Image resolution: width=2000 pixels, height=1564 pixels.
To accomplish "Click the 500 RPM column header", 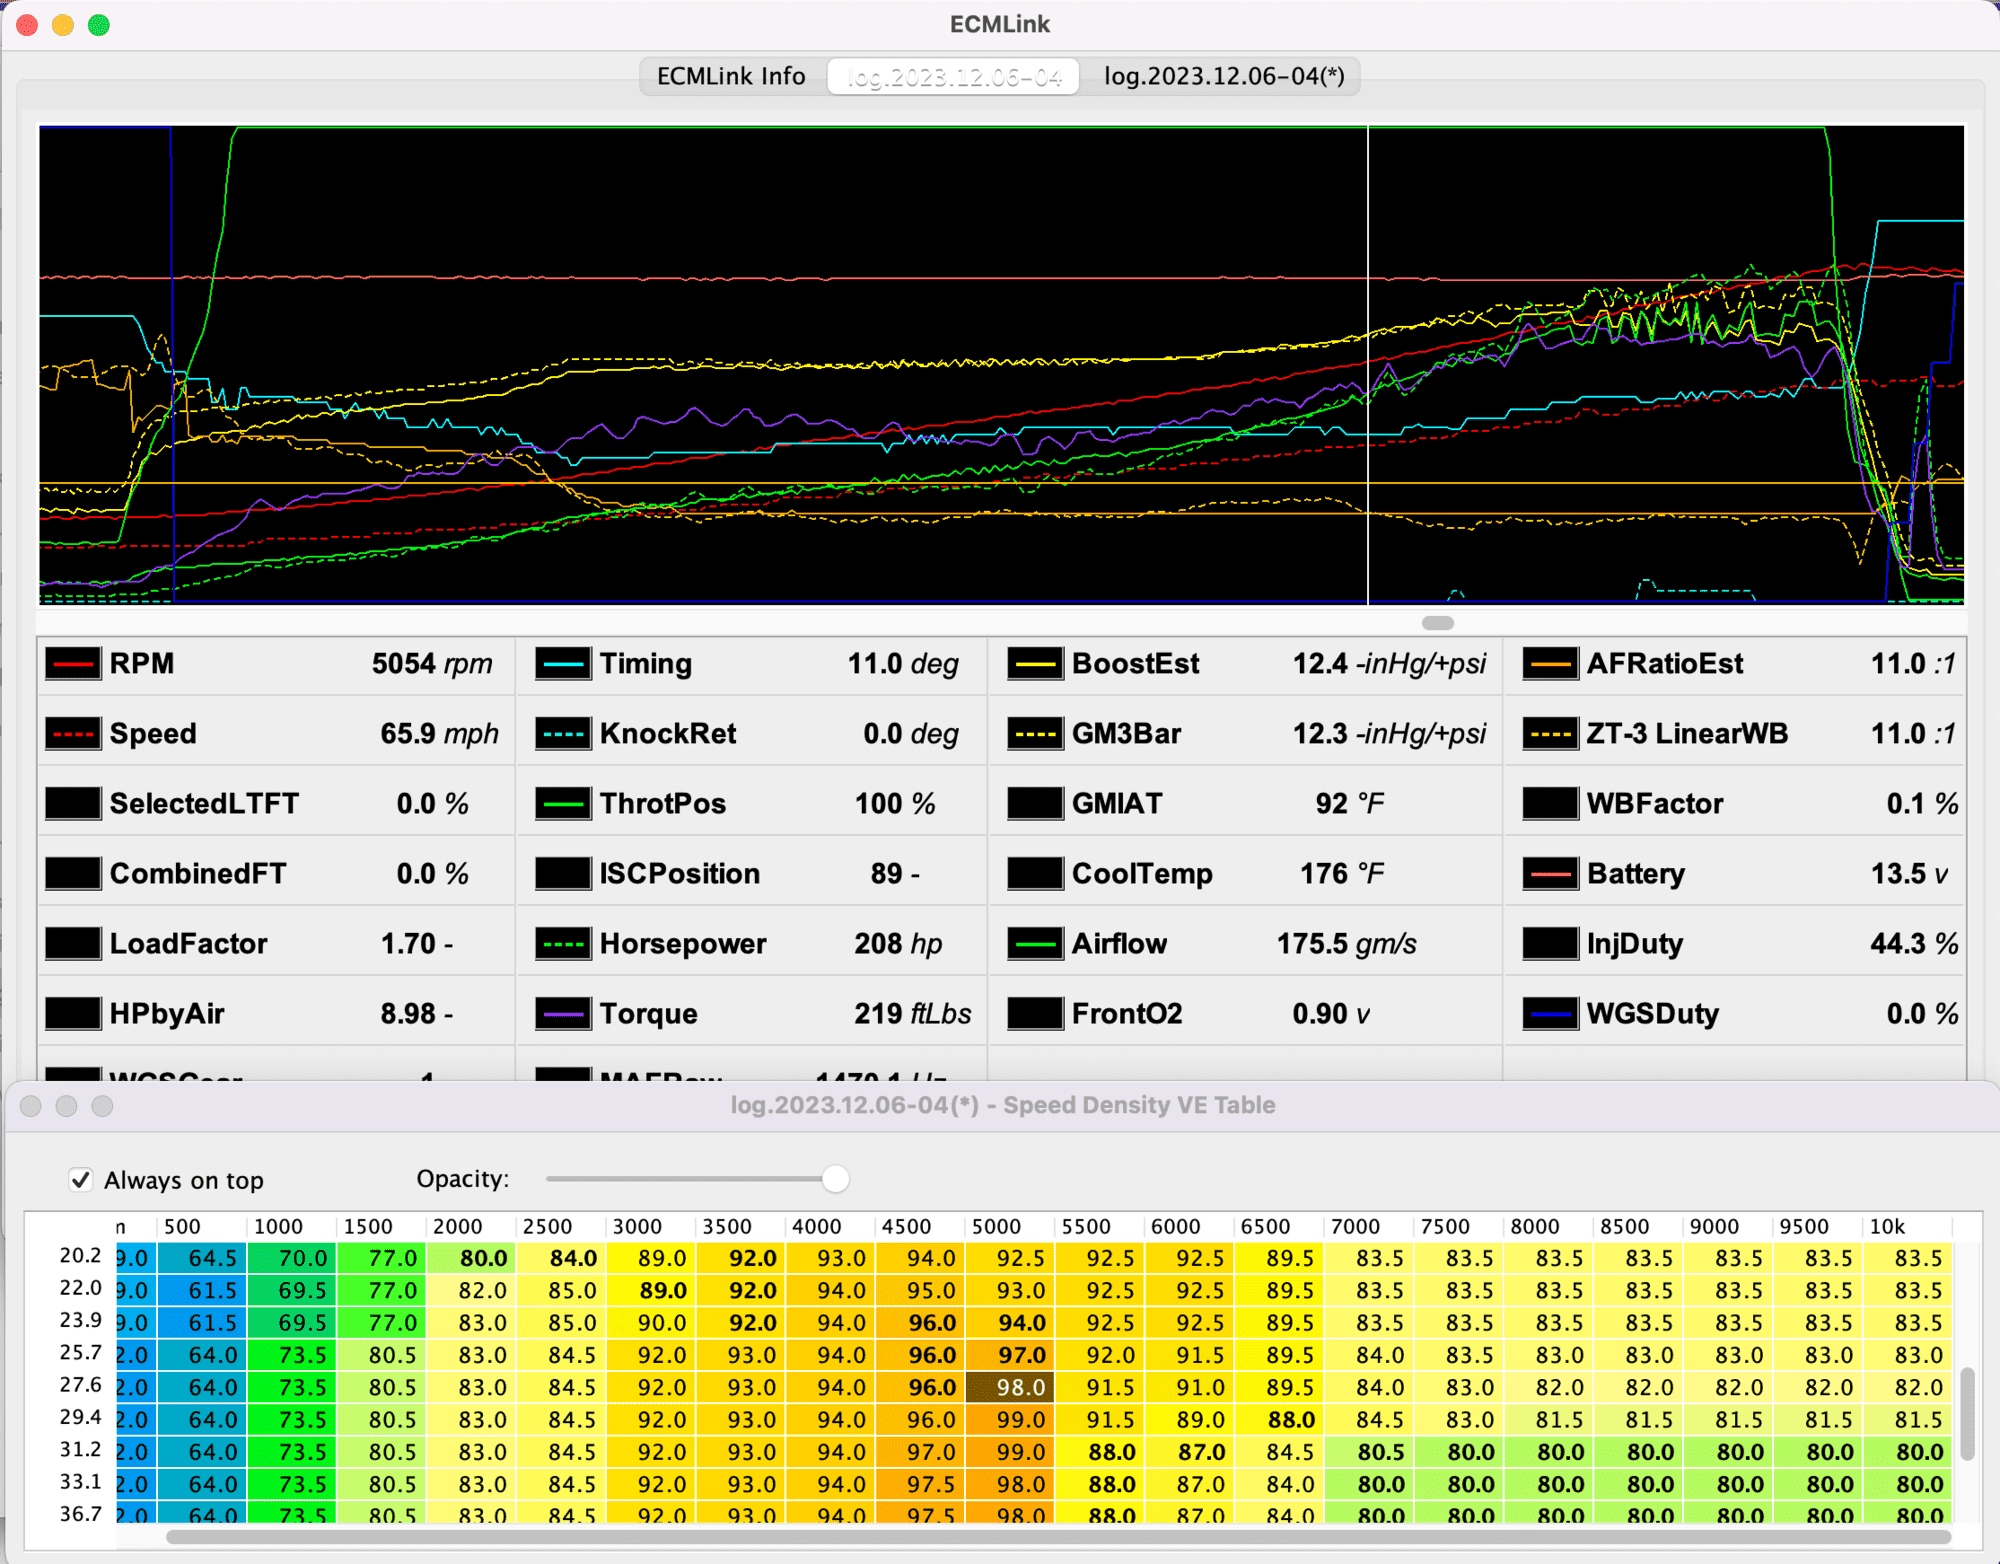I will (x=202, y=1226).
